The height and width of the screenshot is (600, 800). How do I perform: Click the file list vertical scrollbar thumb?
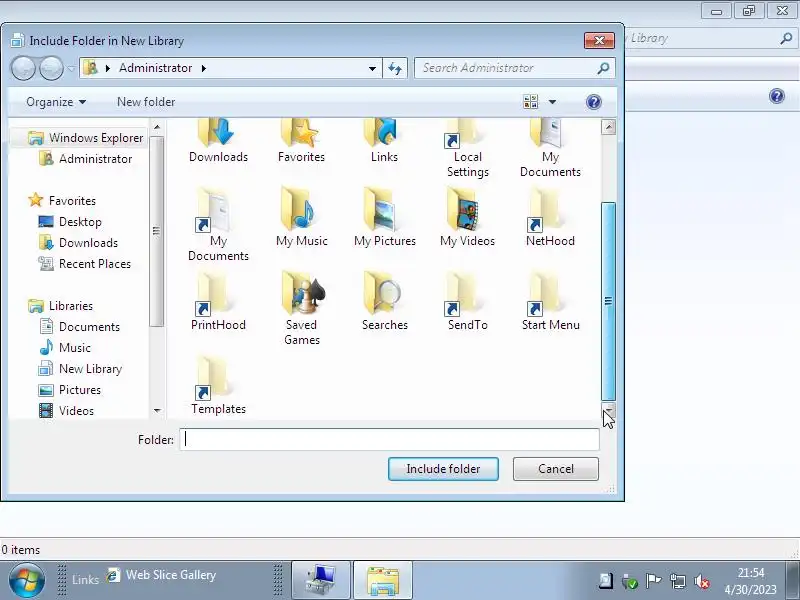click(608, 301)
